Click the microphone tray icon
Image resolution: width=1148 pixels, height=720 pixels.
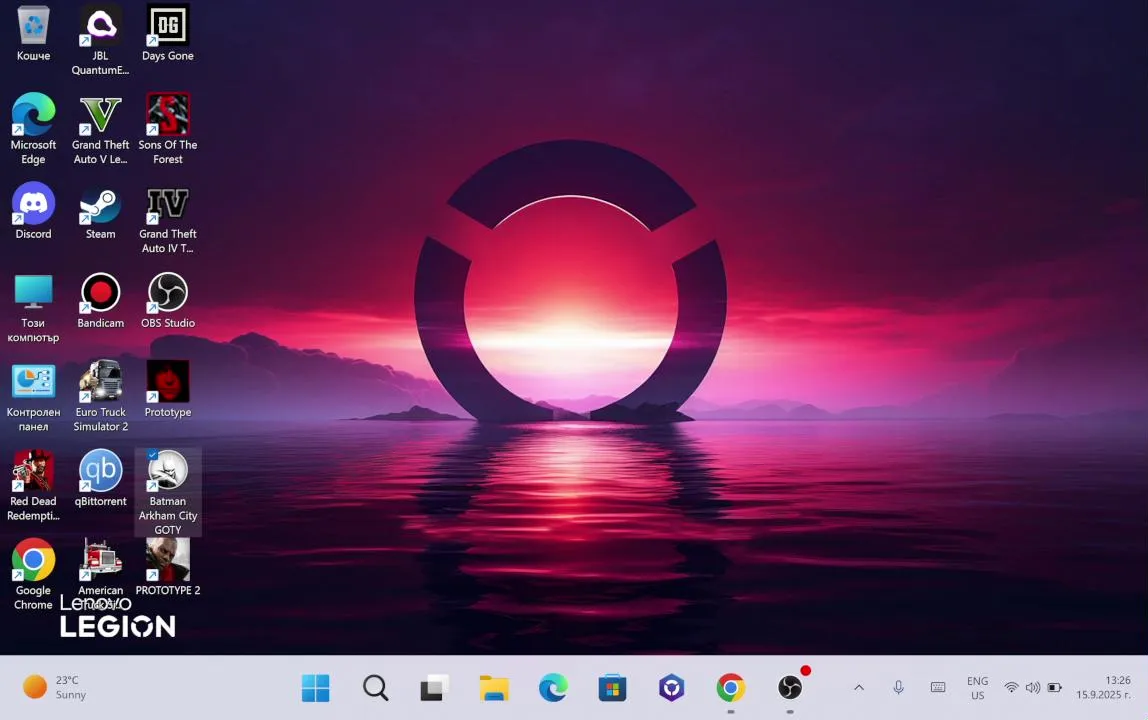click(x=898, y=687)
